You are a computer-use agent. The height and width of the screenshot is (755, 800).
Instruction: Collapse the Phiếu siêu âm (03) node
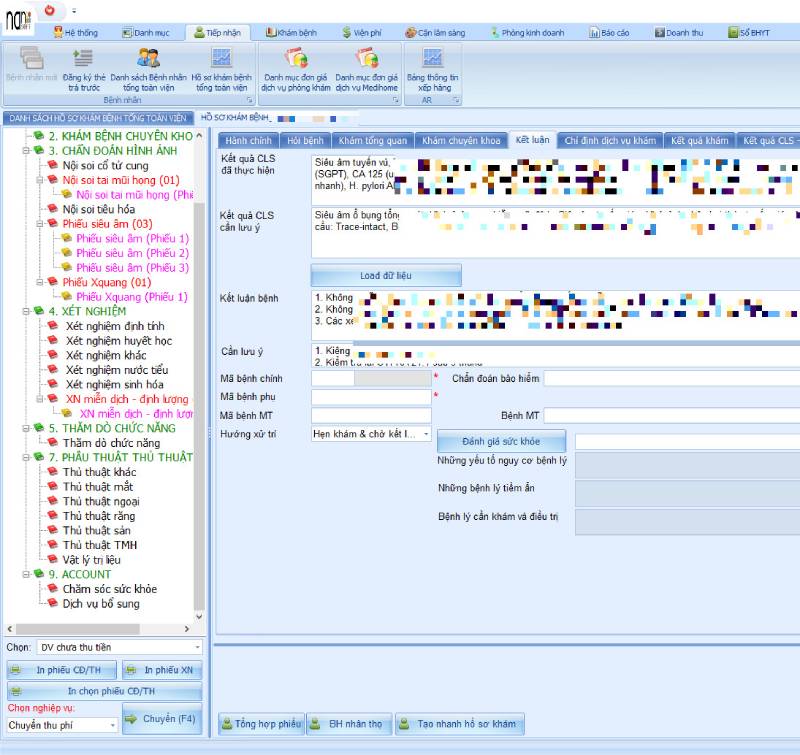(x=40, y=223)
